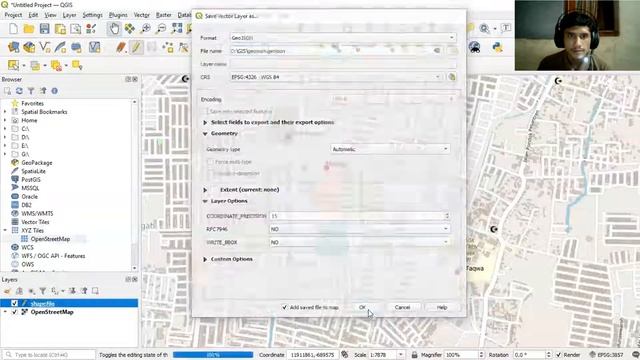Click the New Print Layout icon
Screen dimensions: 640x360
click(60, 29)
